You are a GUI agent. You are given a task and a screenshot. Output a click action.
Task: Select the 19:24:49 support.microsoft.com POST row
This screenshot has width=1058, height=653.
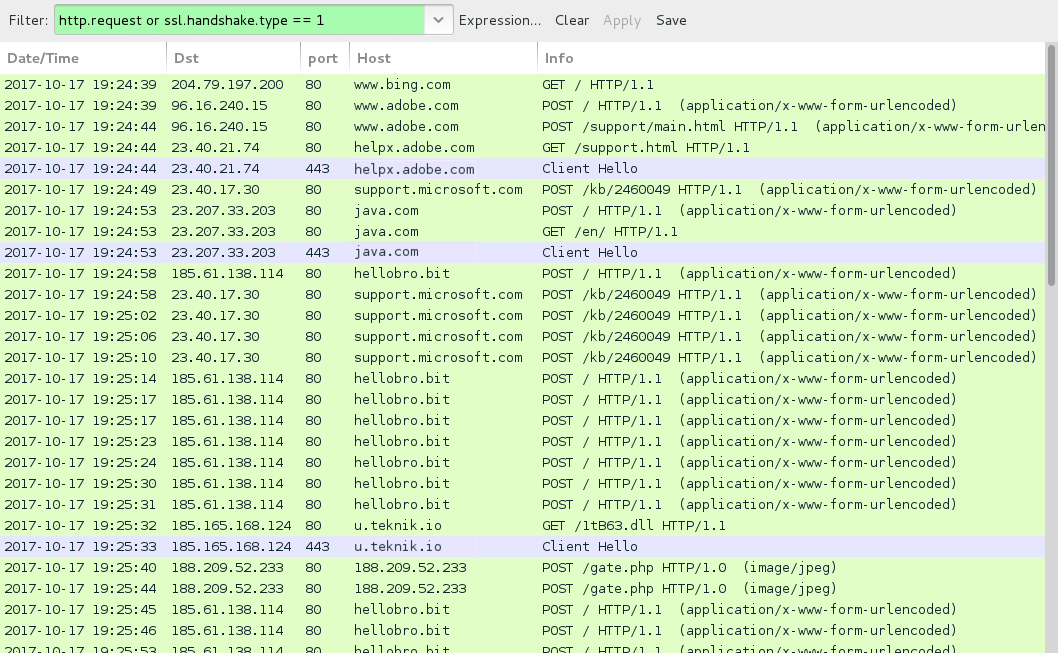pos(522,190)
